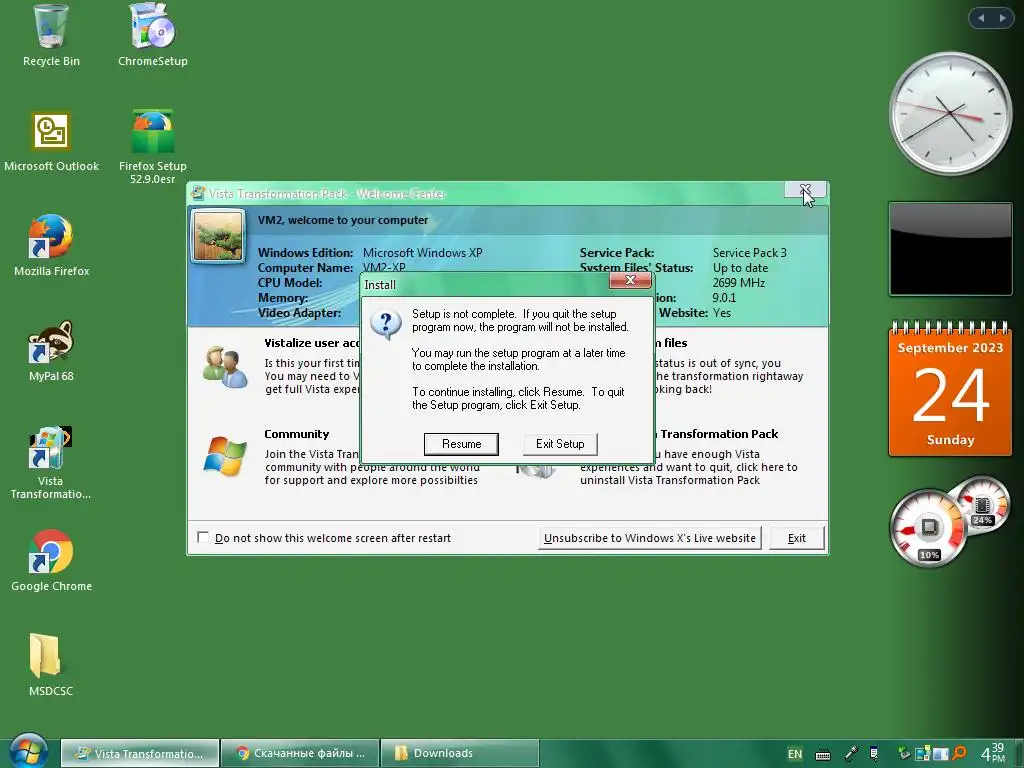Close the Install dialog with red X

click(630, 280)
